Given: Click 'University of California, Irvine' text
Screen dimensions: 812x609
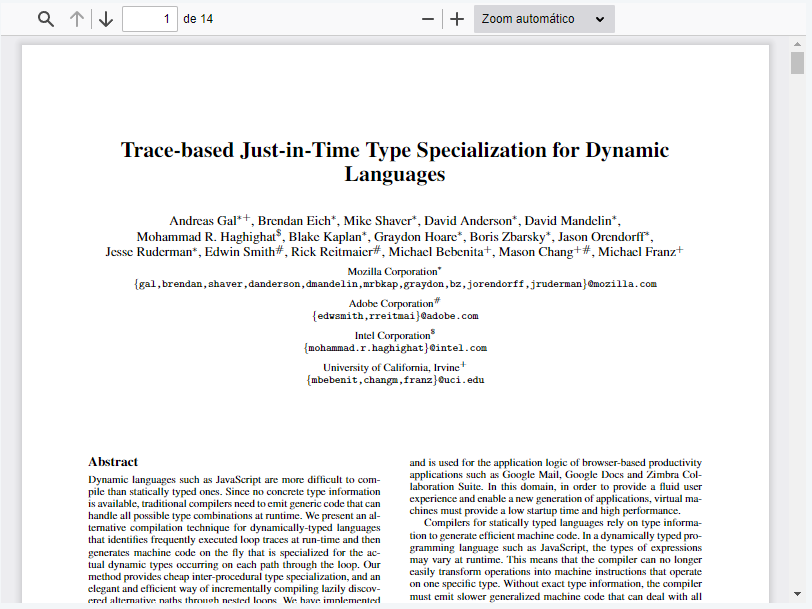Looking at the screenshot, I should pos(391,368).
